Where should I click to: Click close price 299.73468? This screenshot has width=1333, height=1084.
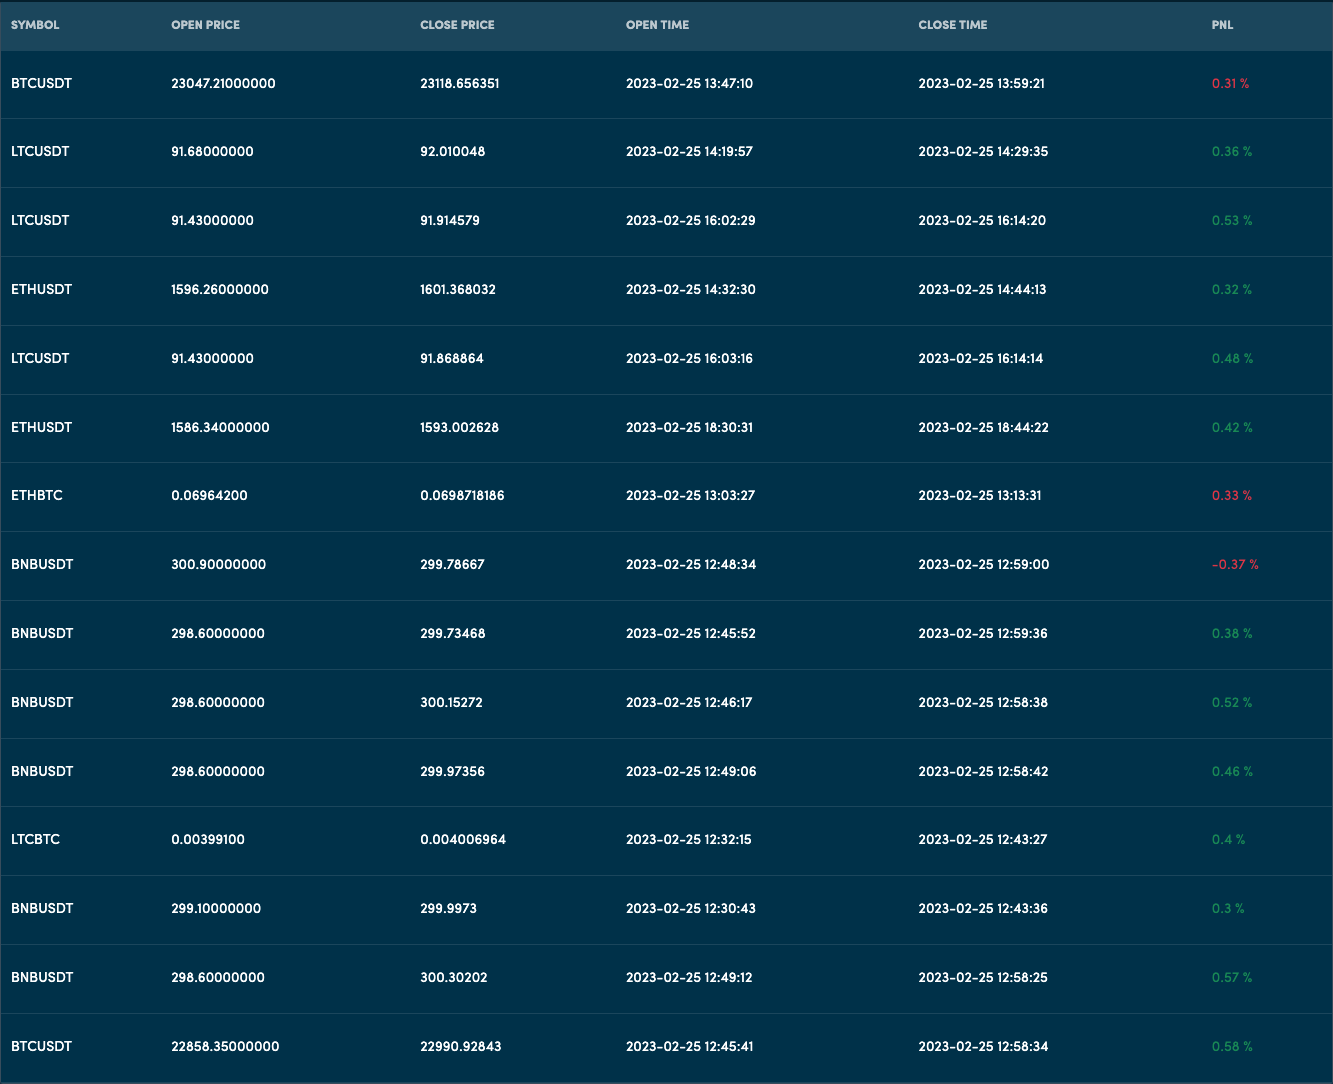453,633
